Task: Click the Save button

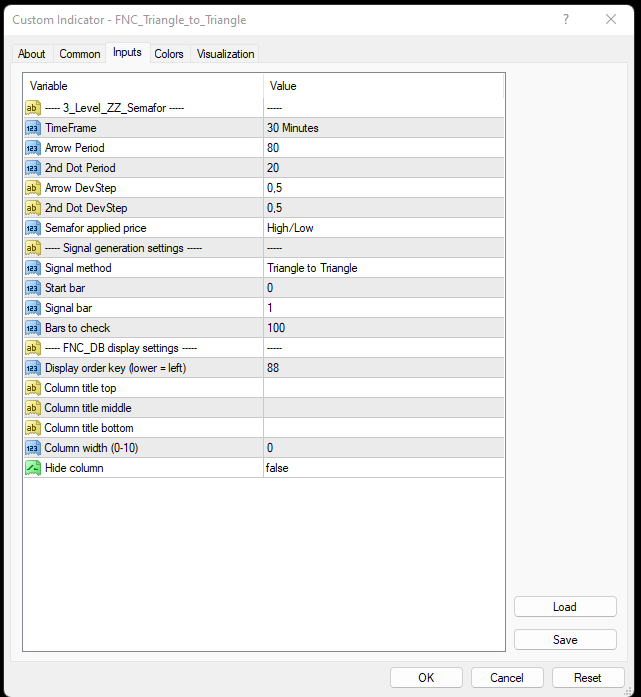Action: 565,640
